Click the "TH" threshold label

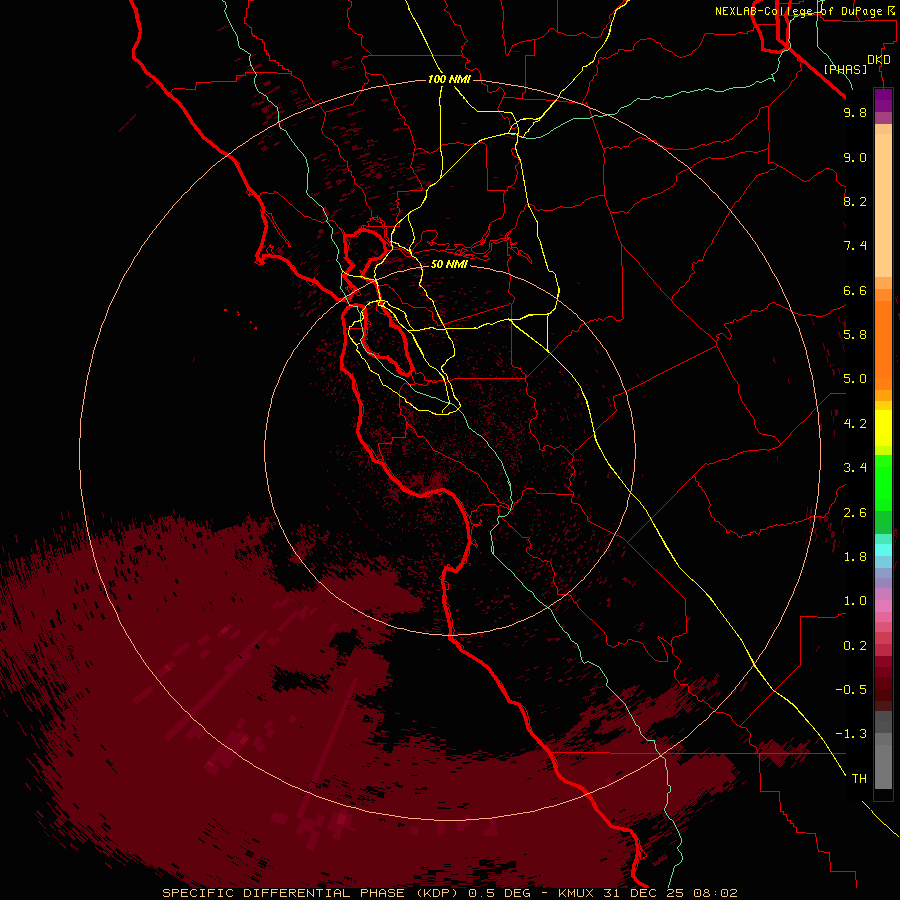click(859, 779)
